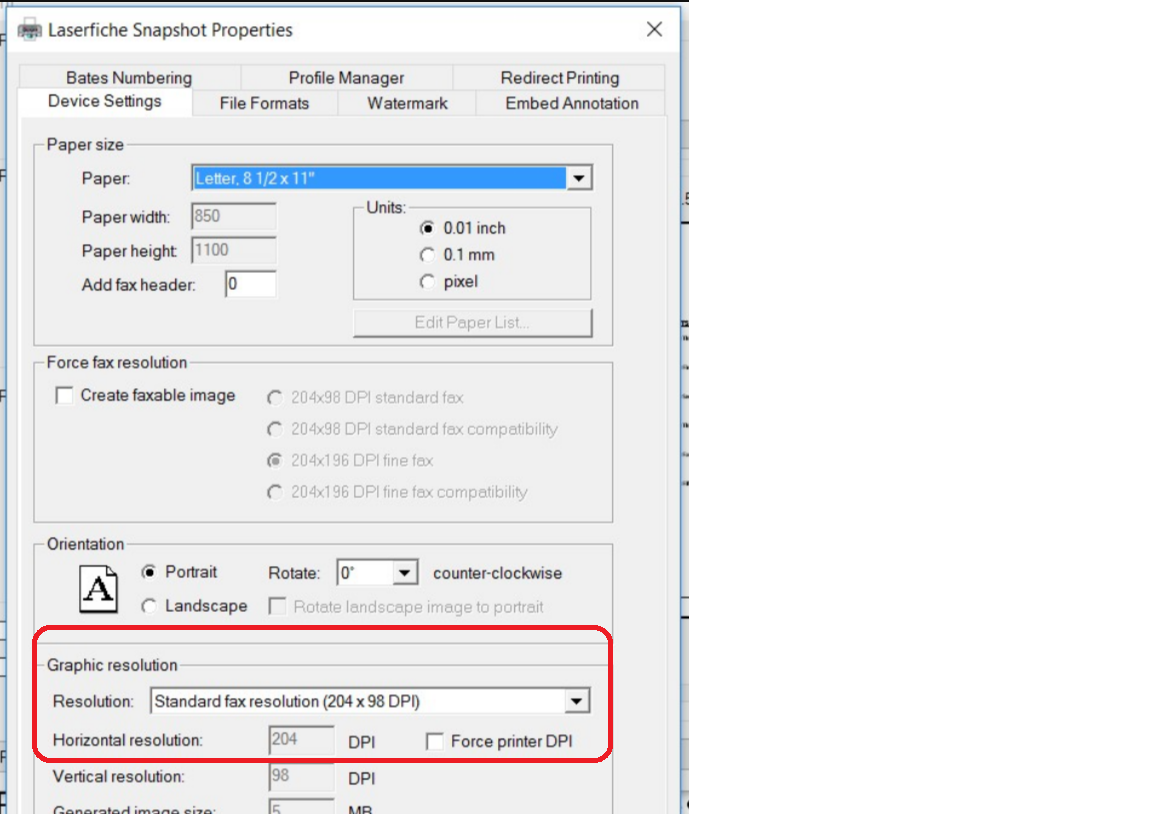Open the Profile Manager tab
Viewport: 1152px width, 814px height.
[x=346, y=77]
